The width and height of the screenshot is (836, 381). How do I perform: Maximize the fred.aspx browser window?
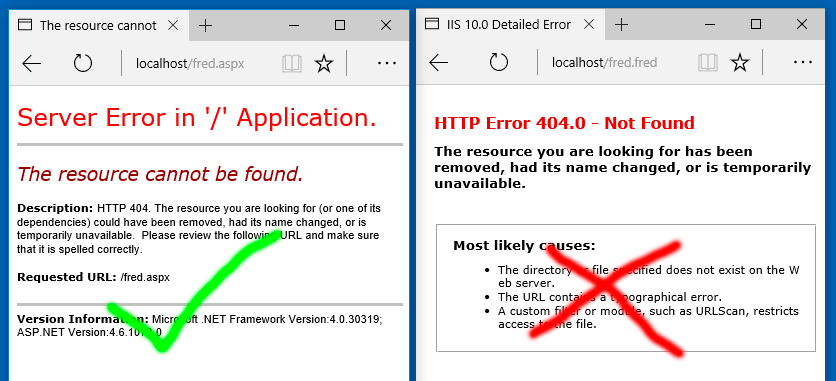click(340, 25)
